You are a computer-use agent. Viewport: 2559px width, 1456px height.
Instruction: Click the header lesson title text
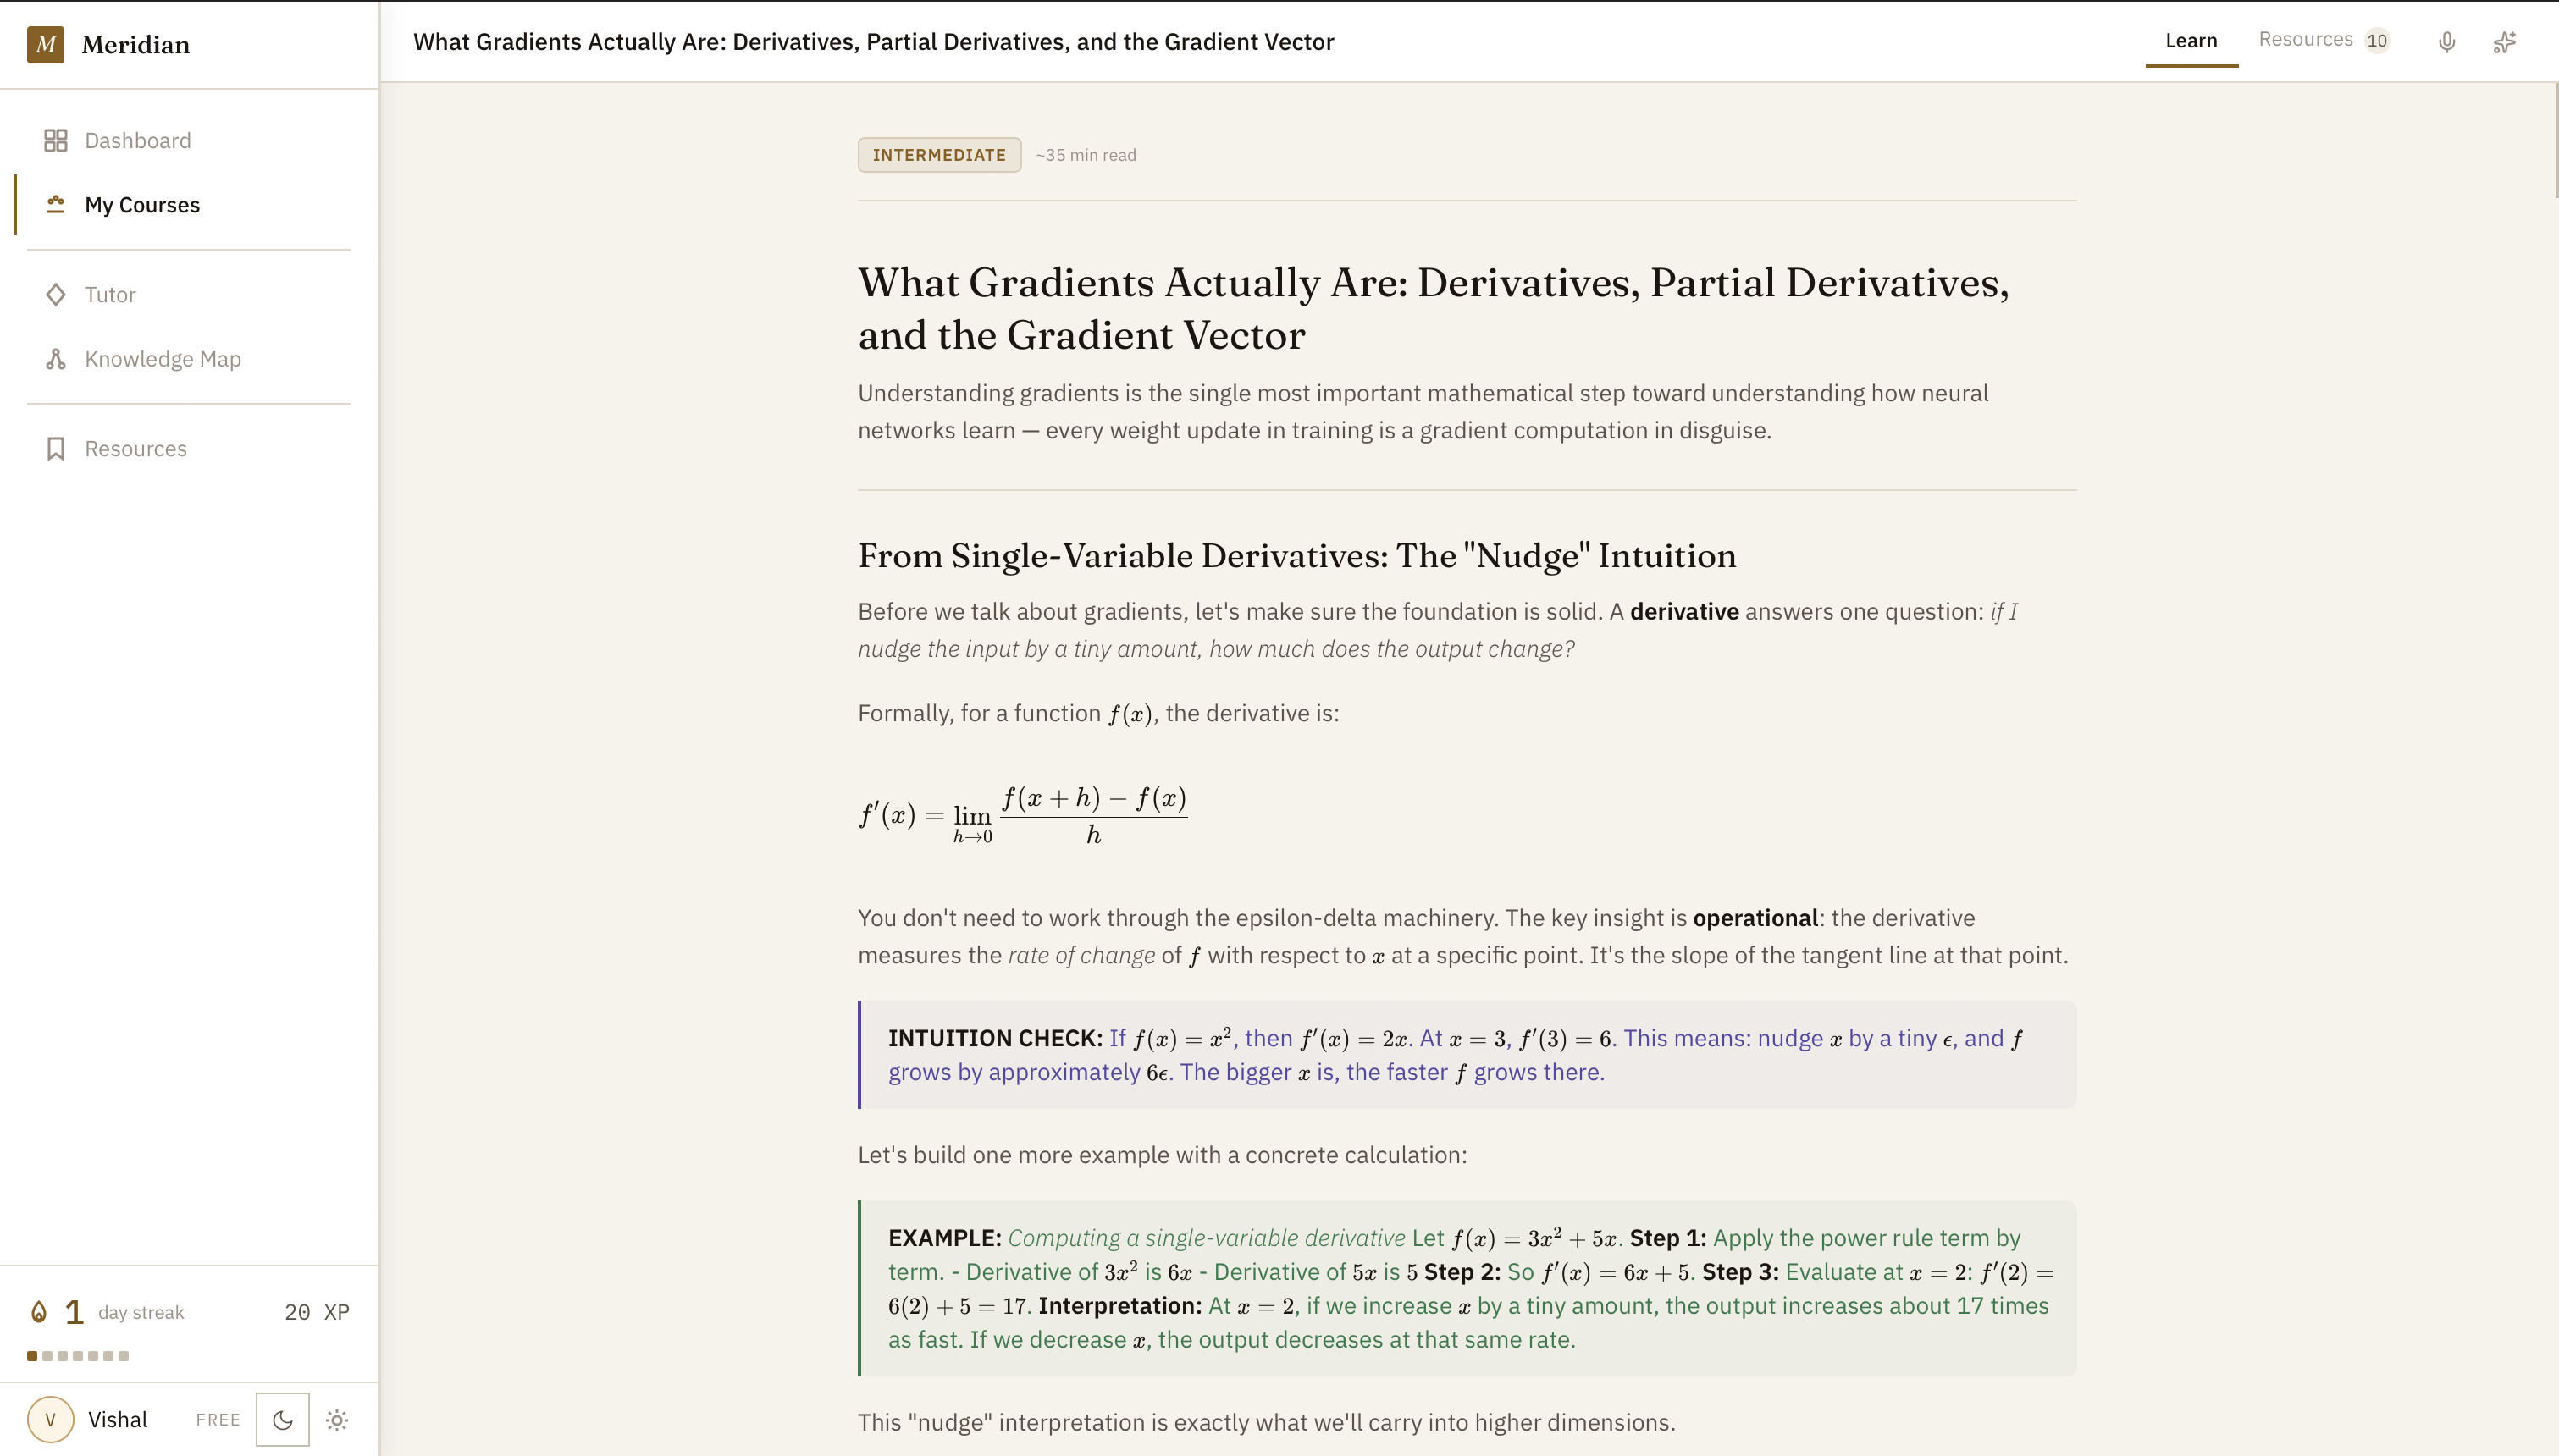[x=873, y=42]
